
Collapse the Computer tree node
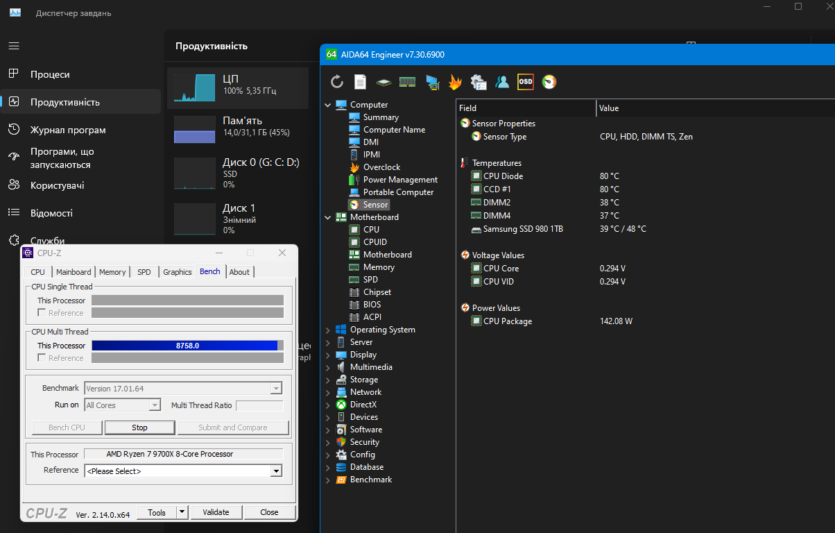tap(328, 105)
